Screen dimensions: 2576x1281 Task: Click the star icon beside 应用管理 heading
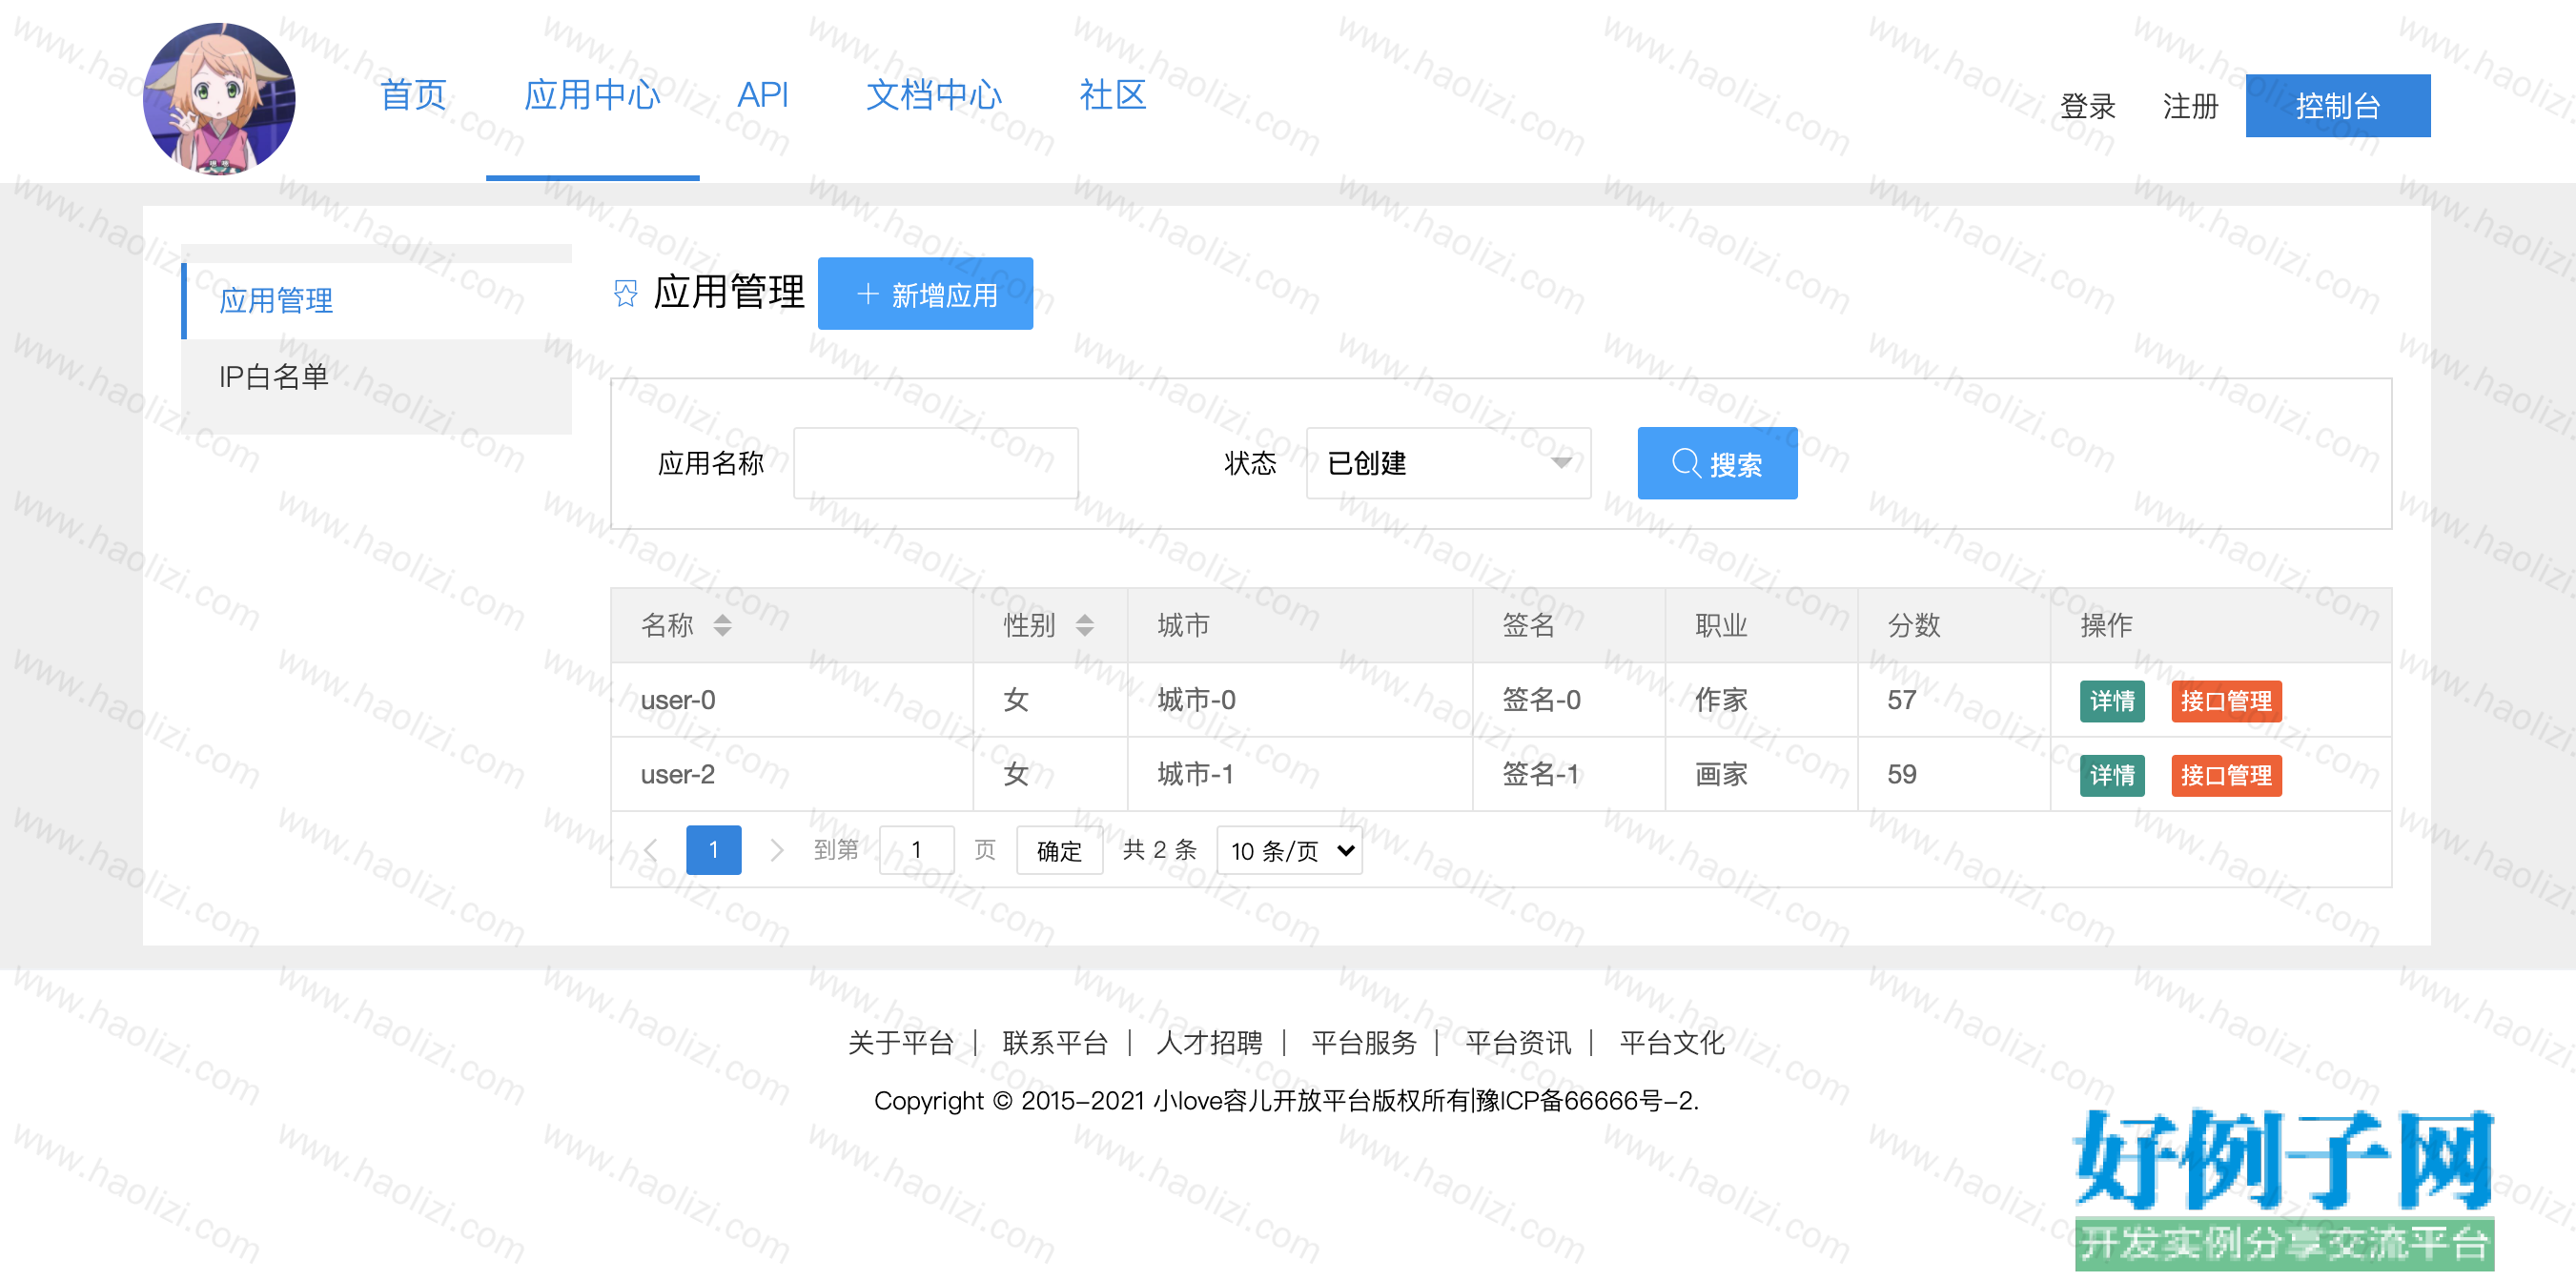(626, 293)
